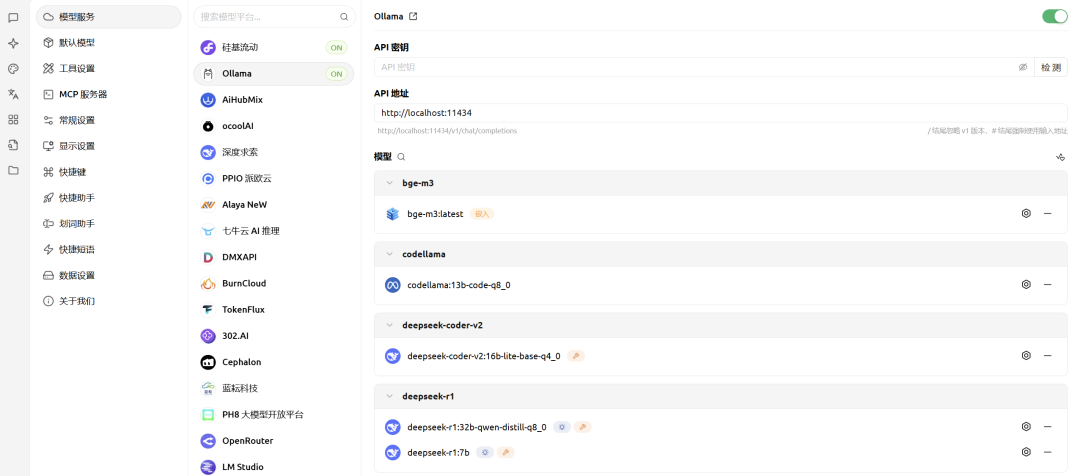1080x476 pixels.
Task: Open the chat assistant icon in left rail
Action: point(13,18)
